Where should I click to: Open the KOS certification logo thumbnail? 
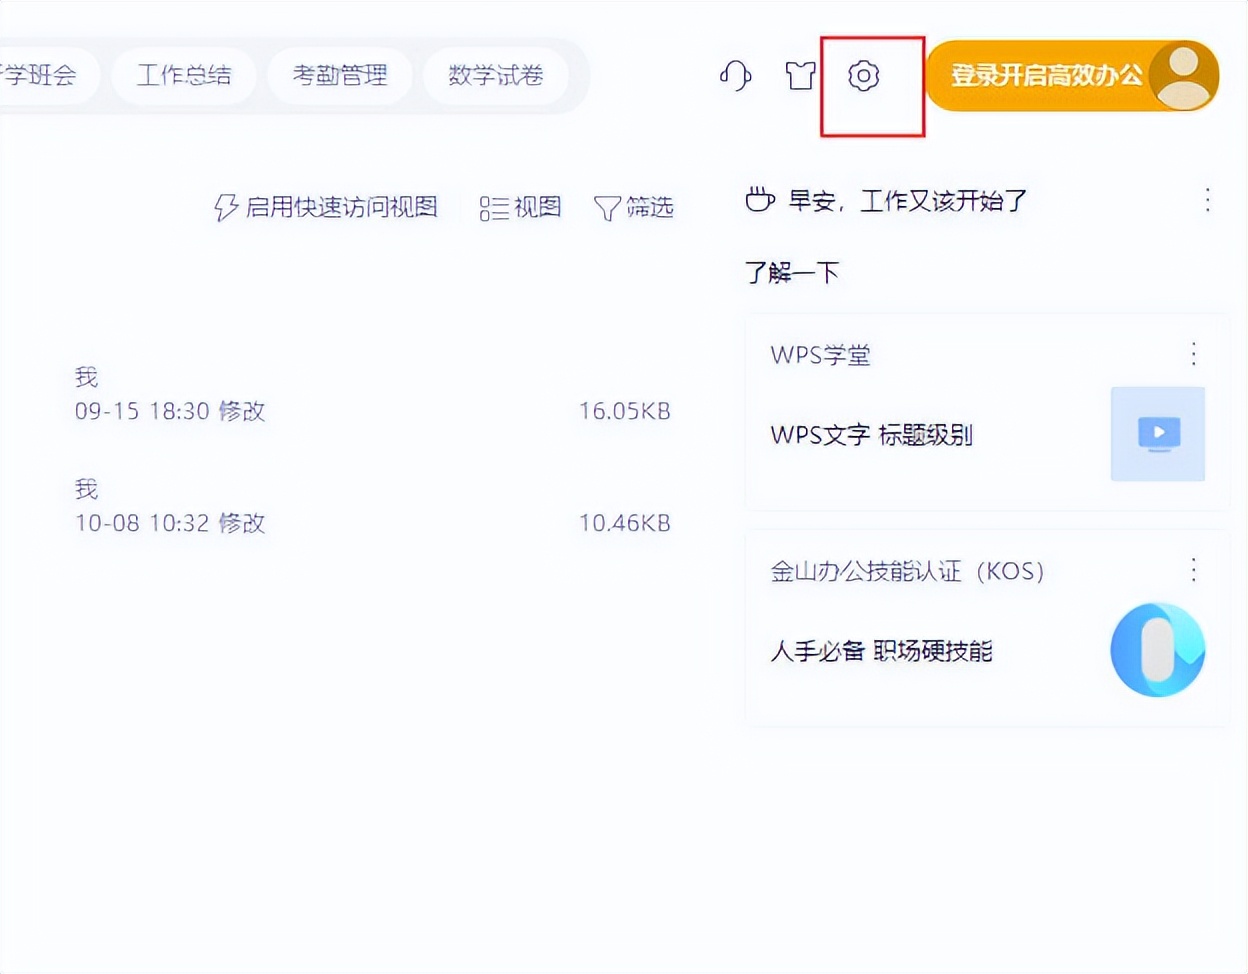point(1157,649)
